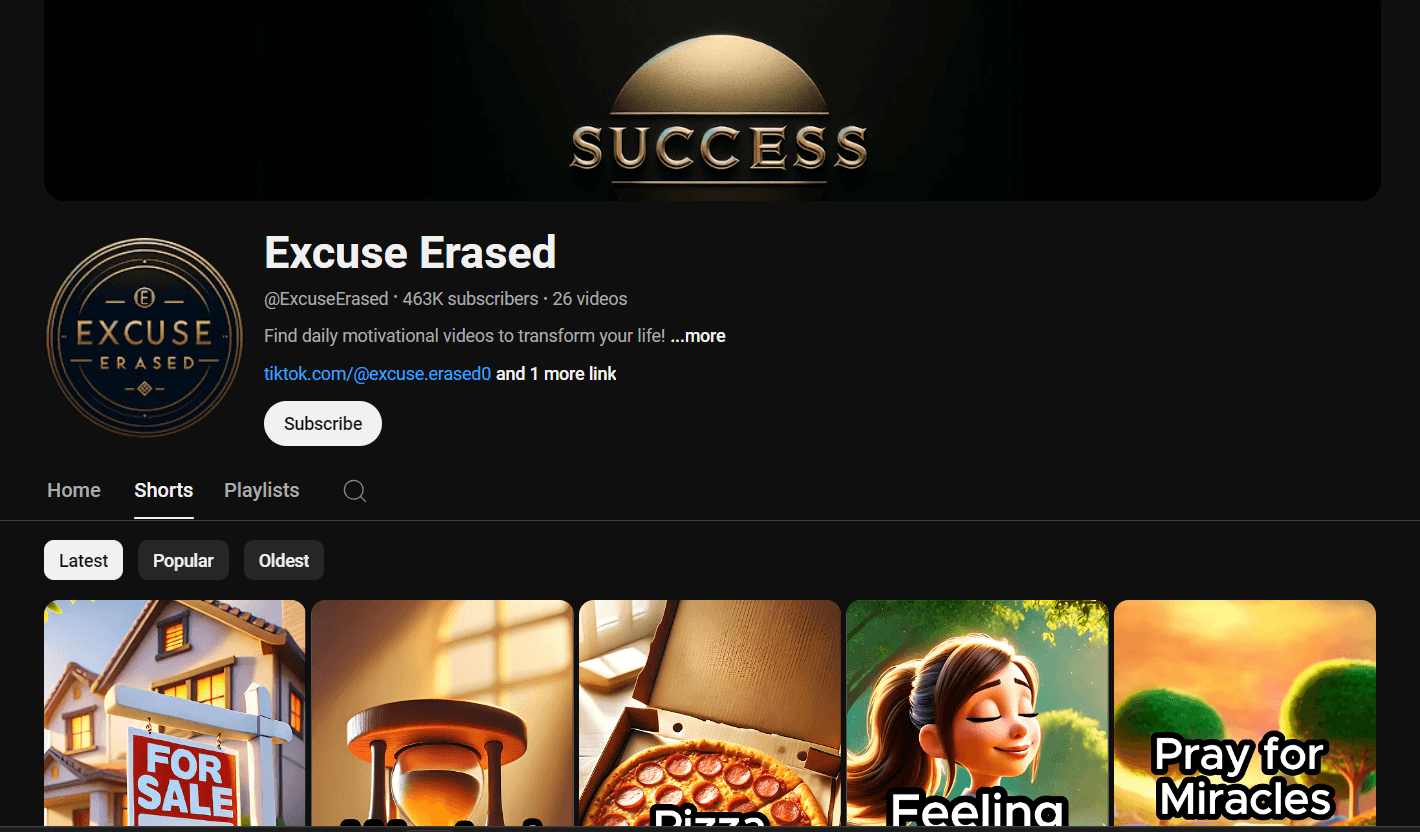Expand channel description with ...more

[698, 336]
